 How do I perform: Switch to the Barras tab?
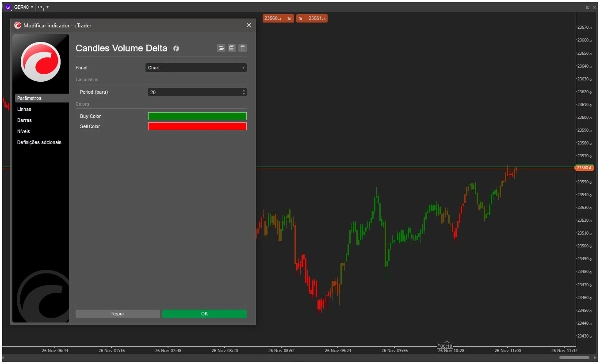click(24, 120)
